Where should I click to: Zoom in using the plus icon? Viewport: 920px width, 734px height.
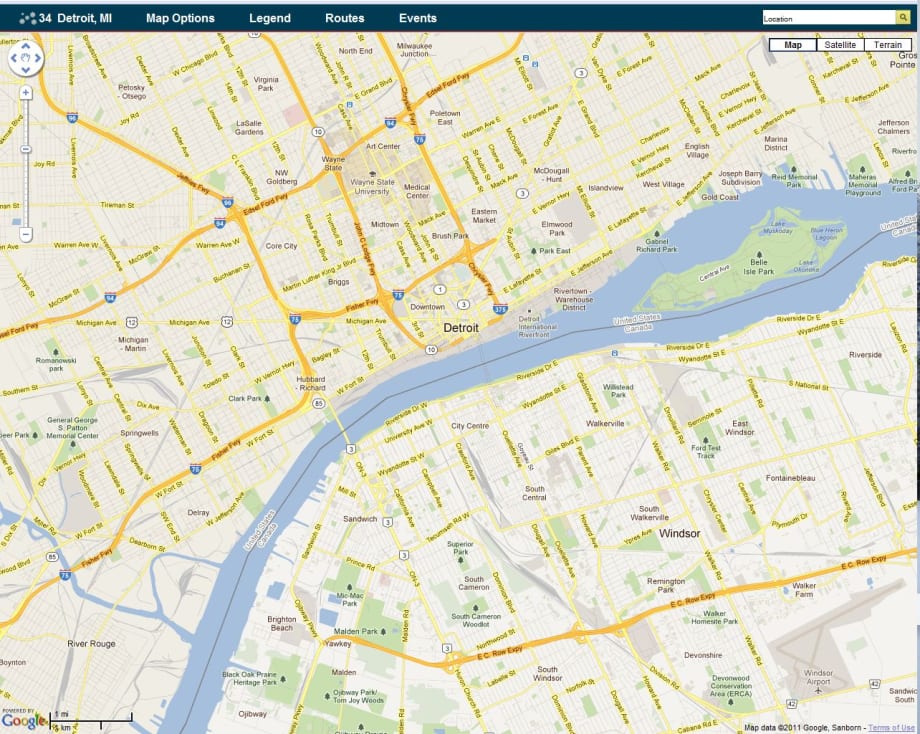pyautogui.click(x=25, y=93)
